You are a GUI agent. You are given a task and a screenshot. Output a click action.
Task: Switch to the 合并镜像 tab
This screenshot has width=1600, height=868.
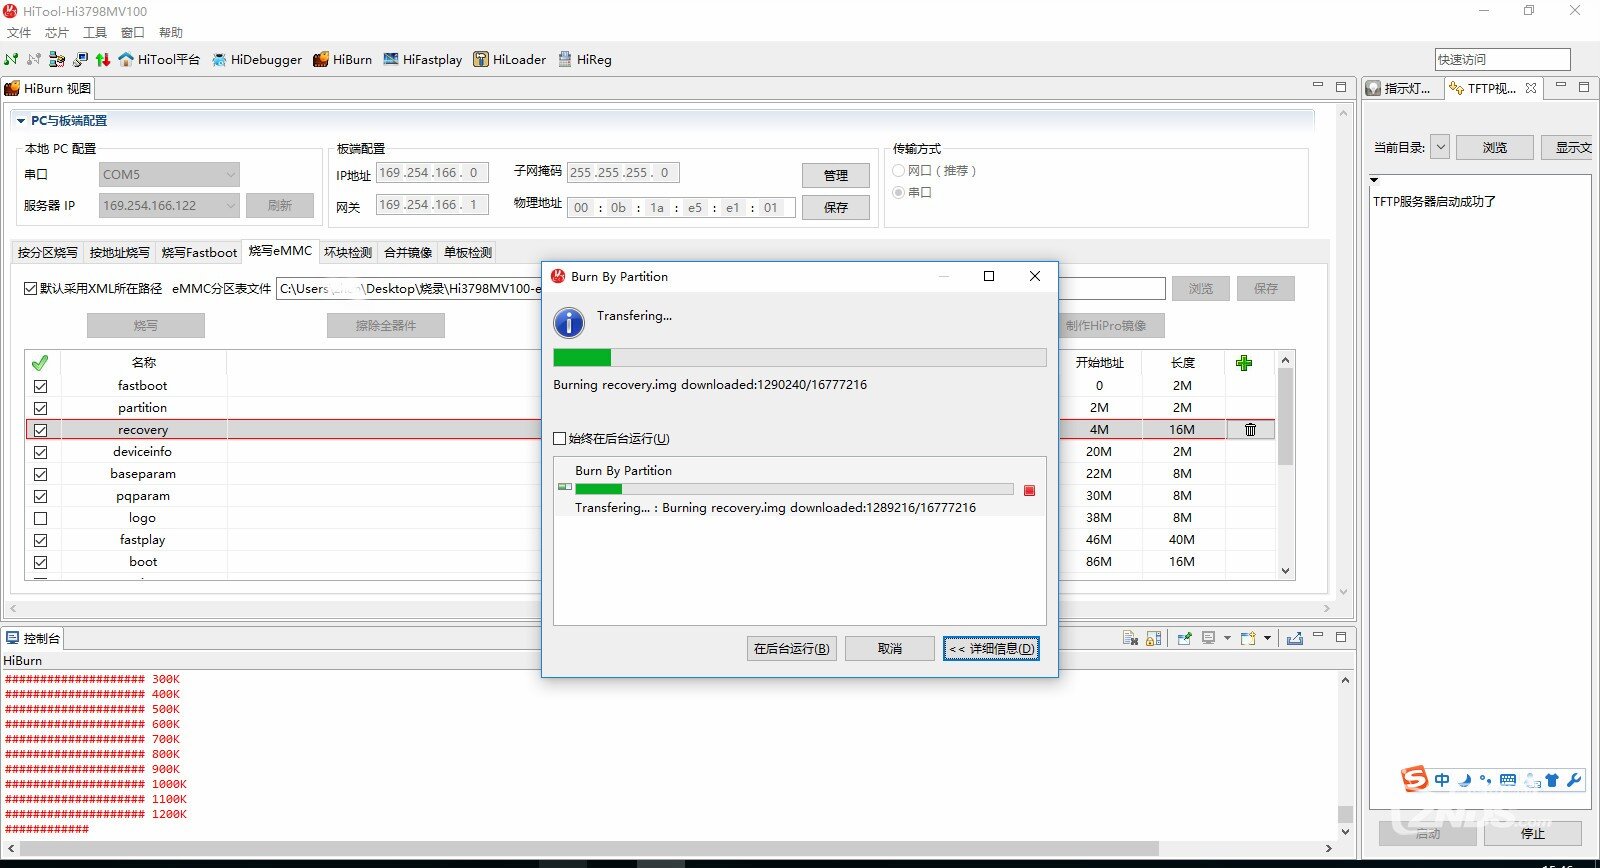tap(408, 252)
